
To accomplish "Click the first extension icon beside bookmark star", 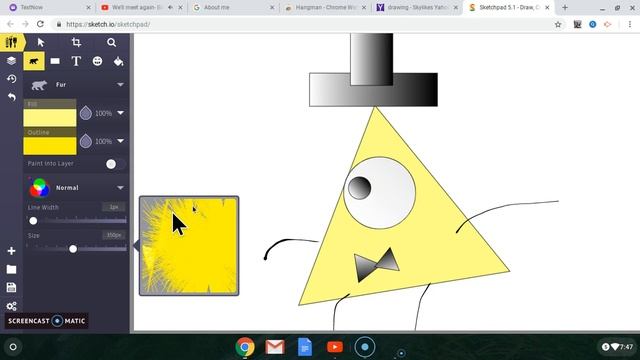I will click(577, 24).
